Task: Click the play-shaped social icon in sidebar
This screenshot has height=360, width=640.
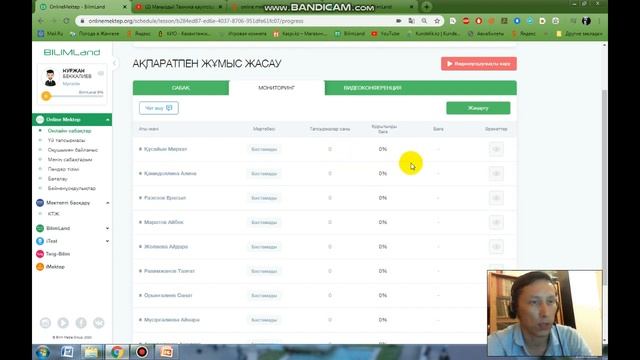Action: [63, 323]
